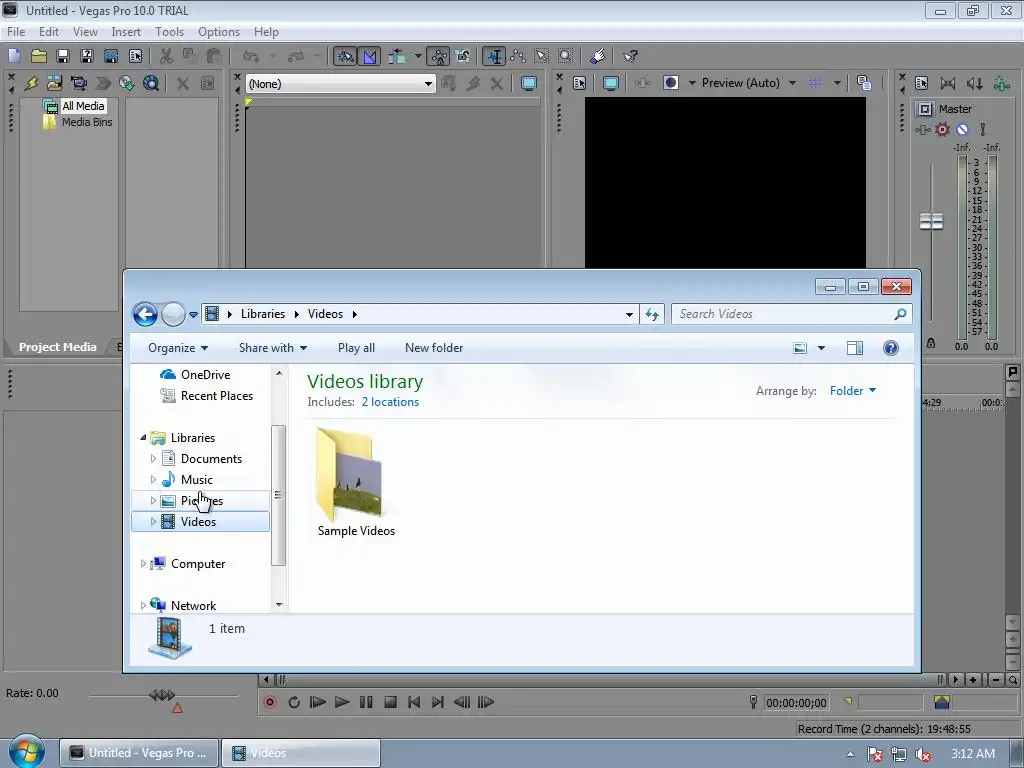This screenshot has height=768, width=1024.
Task: Toggle Automatic Crossfades in the toolbar
Action: click(x=370, y=56)
